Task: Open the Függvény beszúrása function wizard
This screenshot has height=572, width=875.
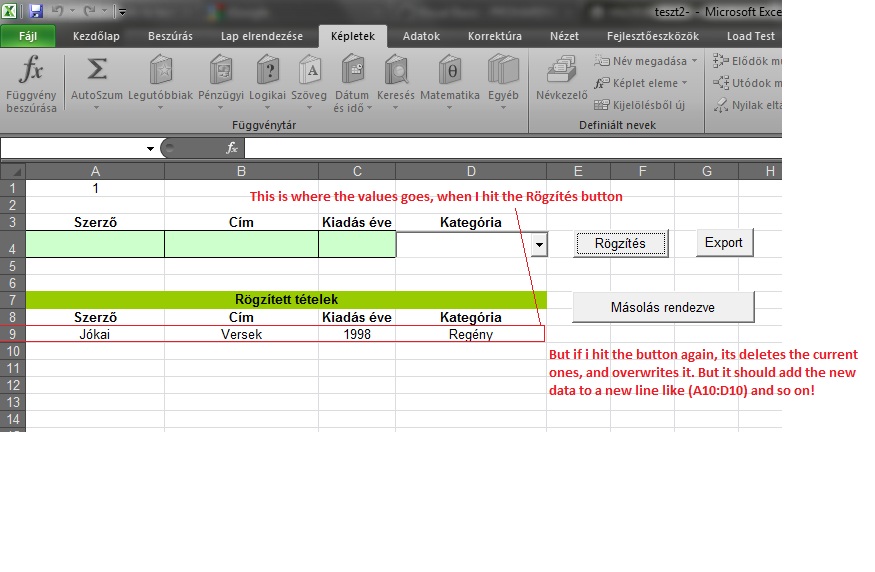Action: pyautogui.click(x=31, y=83)
